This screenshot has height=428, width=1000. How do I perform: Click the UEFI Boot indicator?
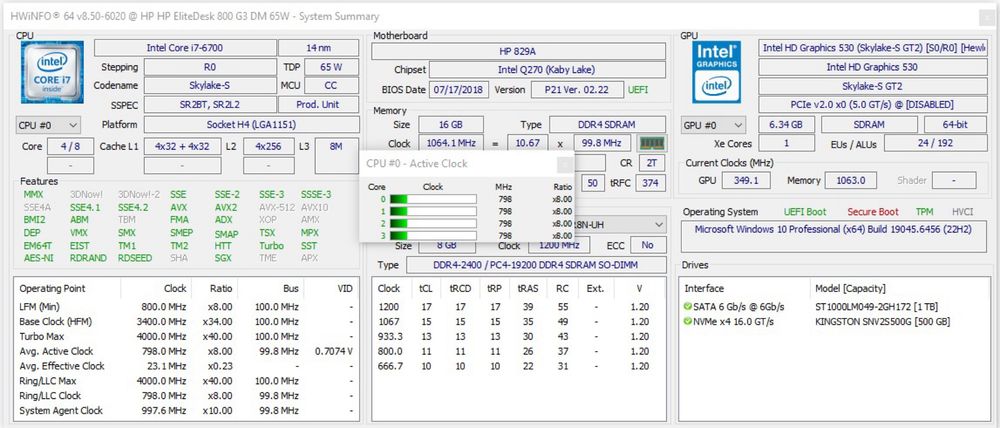[805, 212]
